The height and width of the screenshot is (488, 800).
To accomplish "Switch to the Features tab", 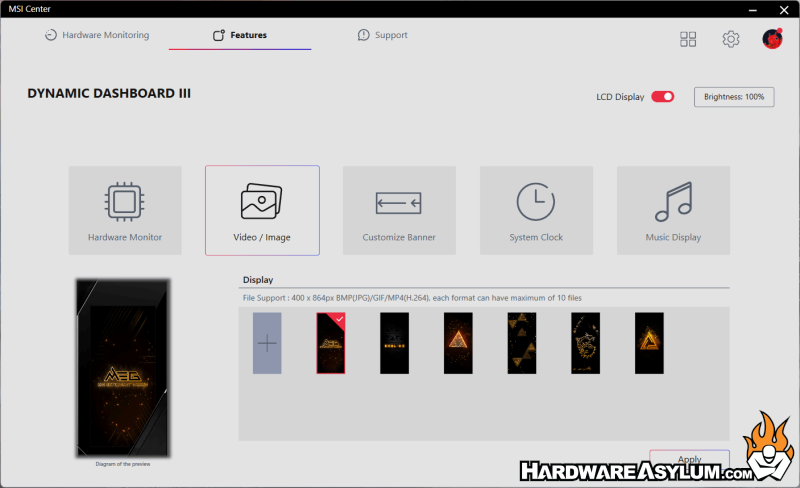I will [240, 35].
